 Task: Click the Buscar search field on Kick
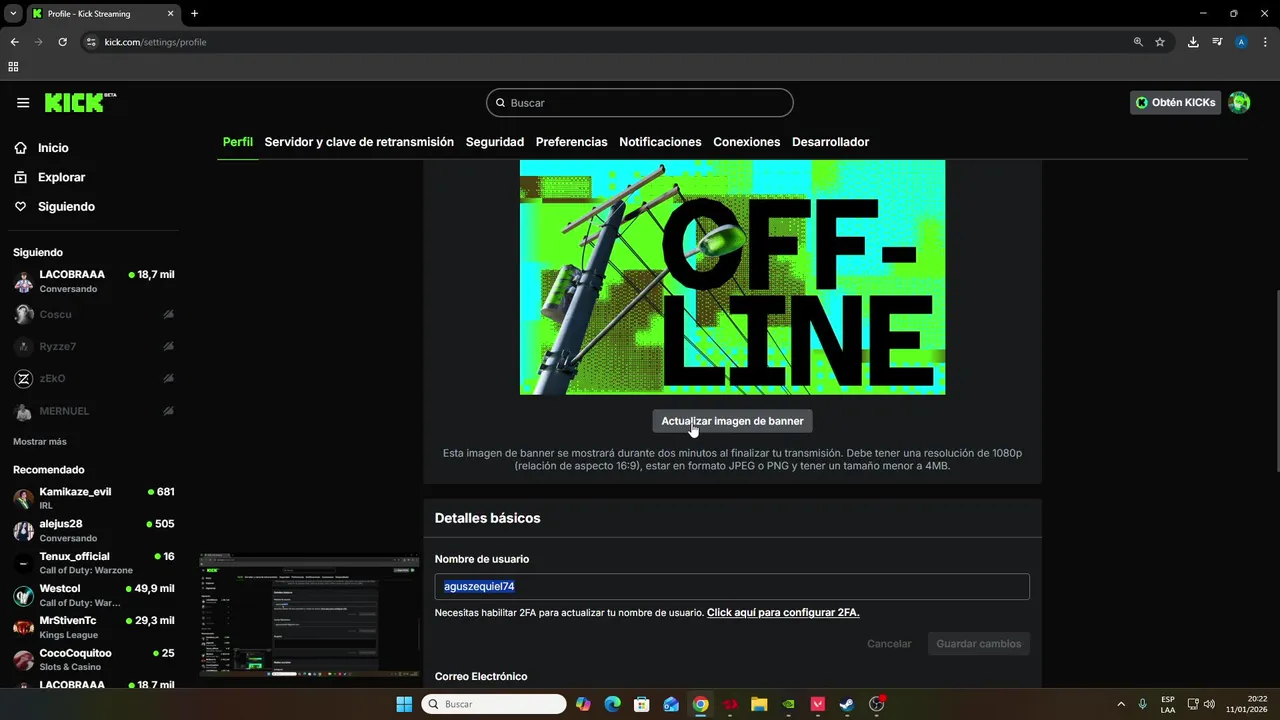click(x=639, y=103)
